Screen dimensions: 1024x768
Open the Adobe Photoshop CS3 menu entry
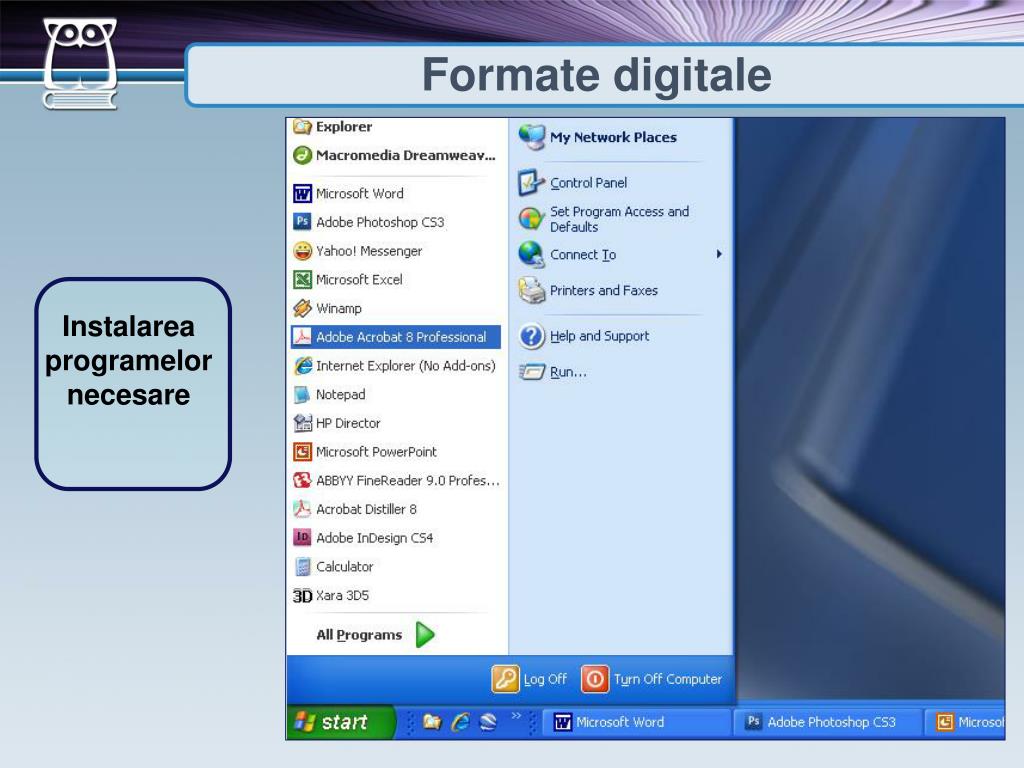tap(396, 222)
